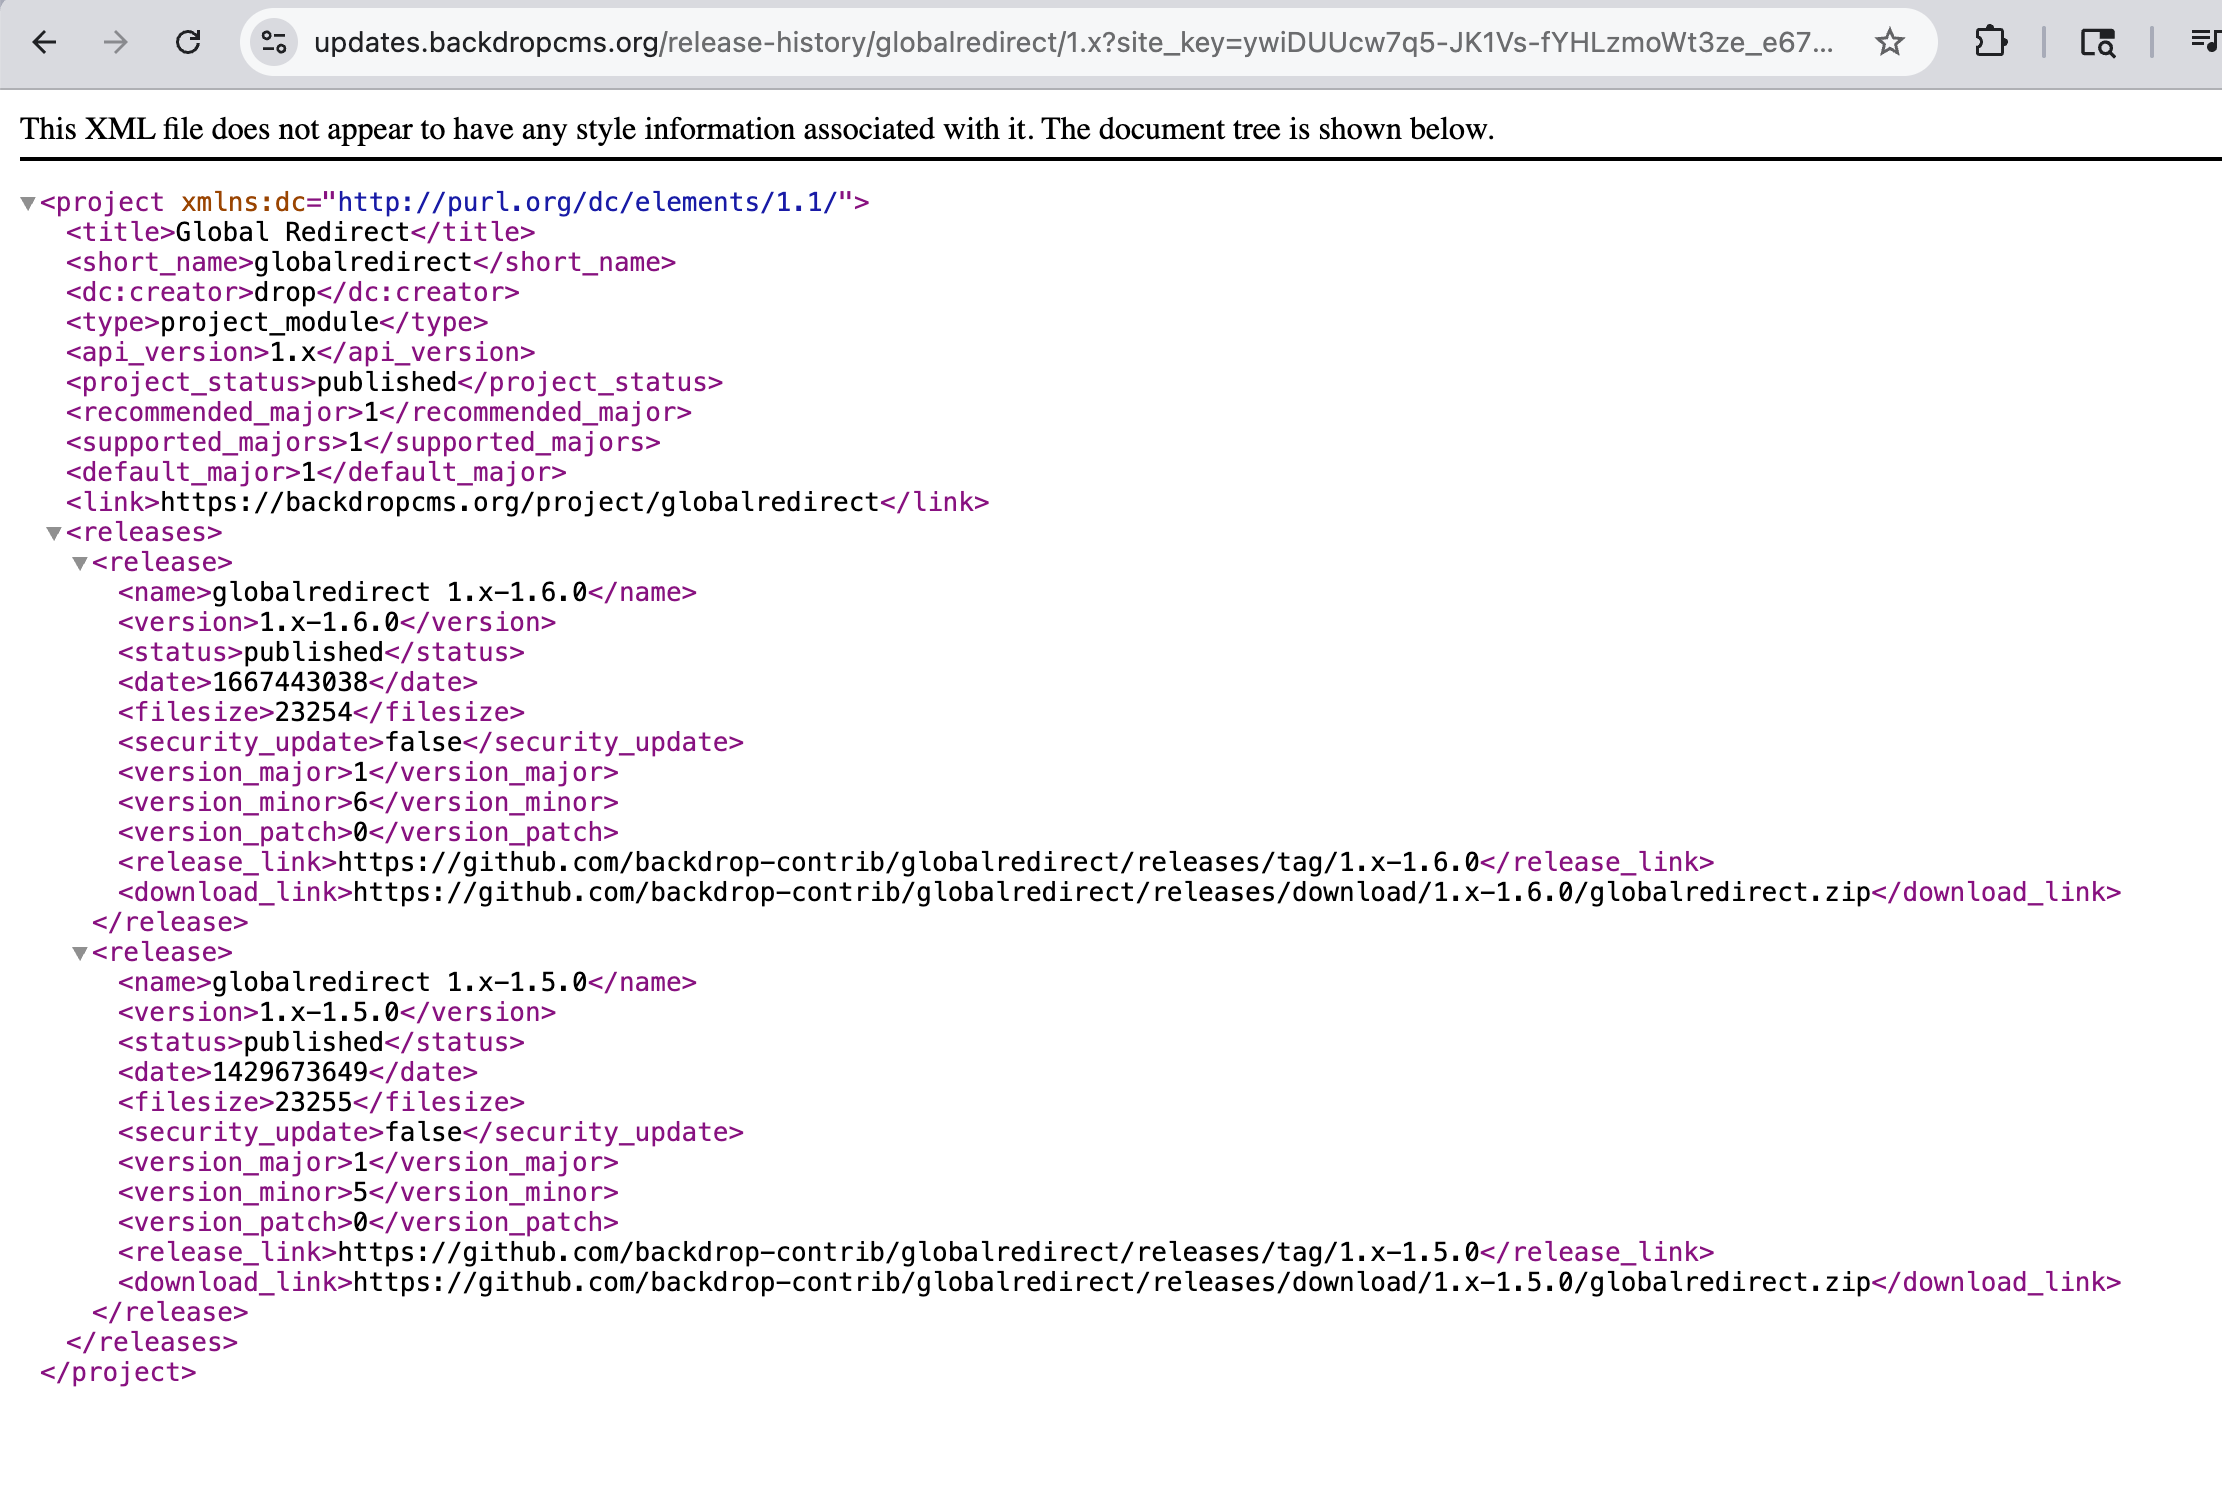Select filesize value 23254
Image resolution: width=2222 pixels, height=1496 pixels.
pyautogui.click(x=314, y=712)
